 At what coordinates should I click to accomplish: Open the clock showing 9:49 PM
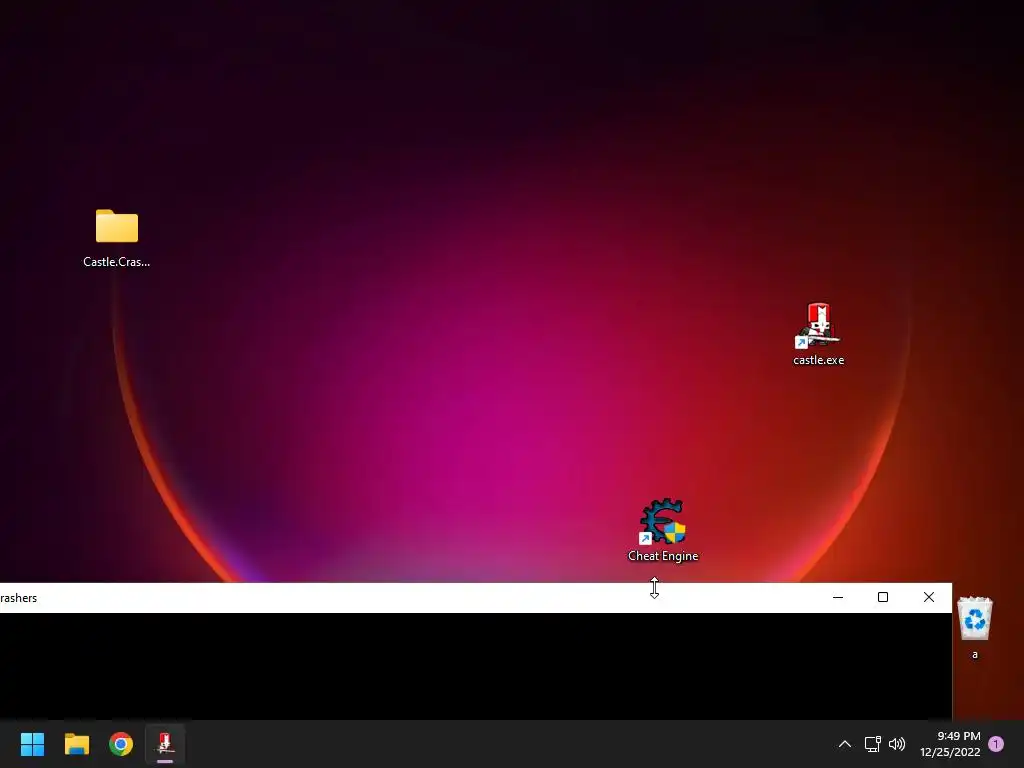tap(950, 744)
